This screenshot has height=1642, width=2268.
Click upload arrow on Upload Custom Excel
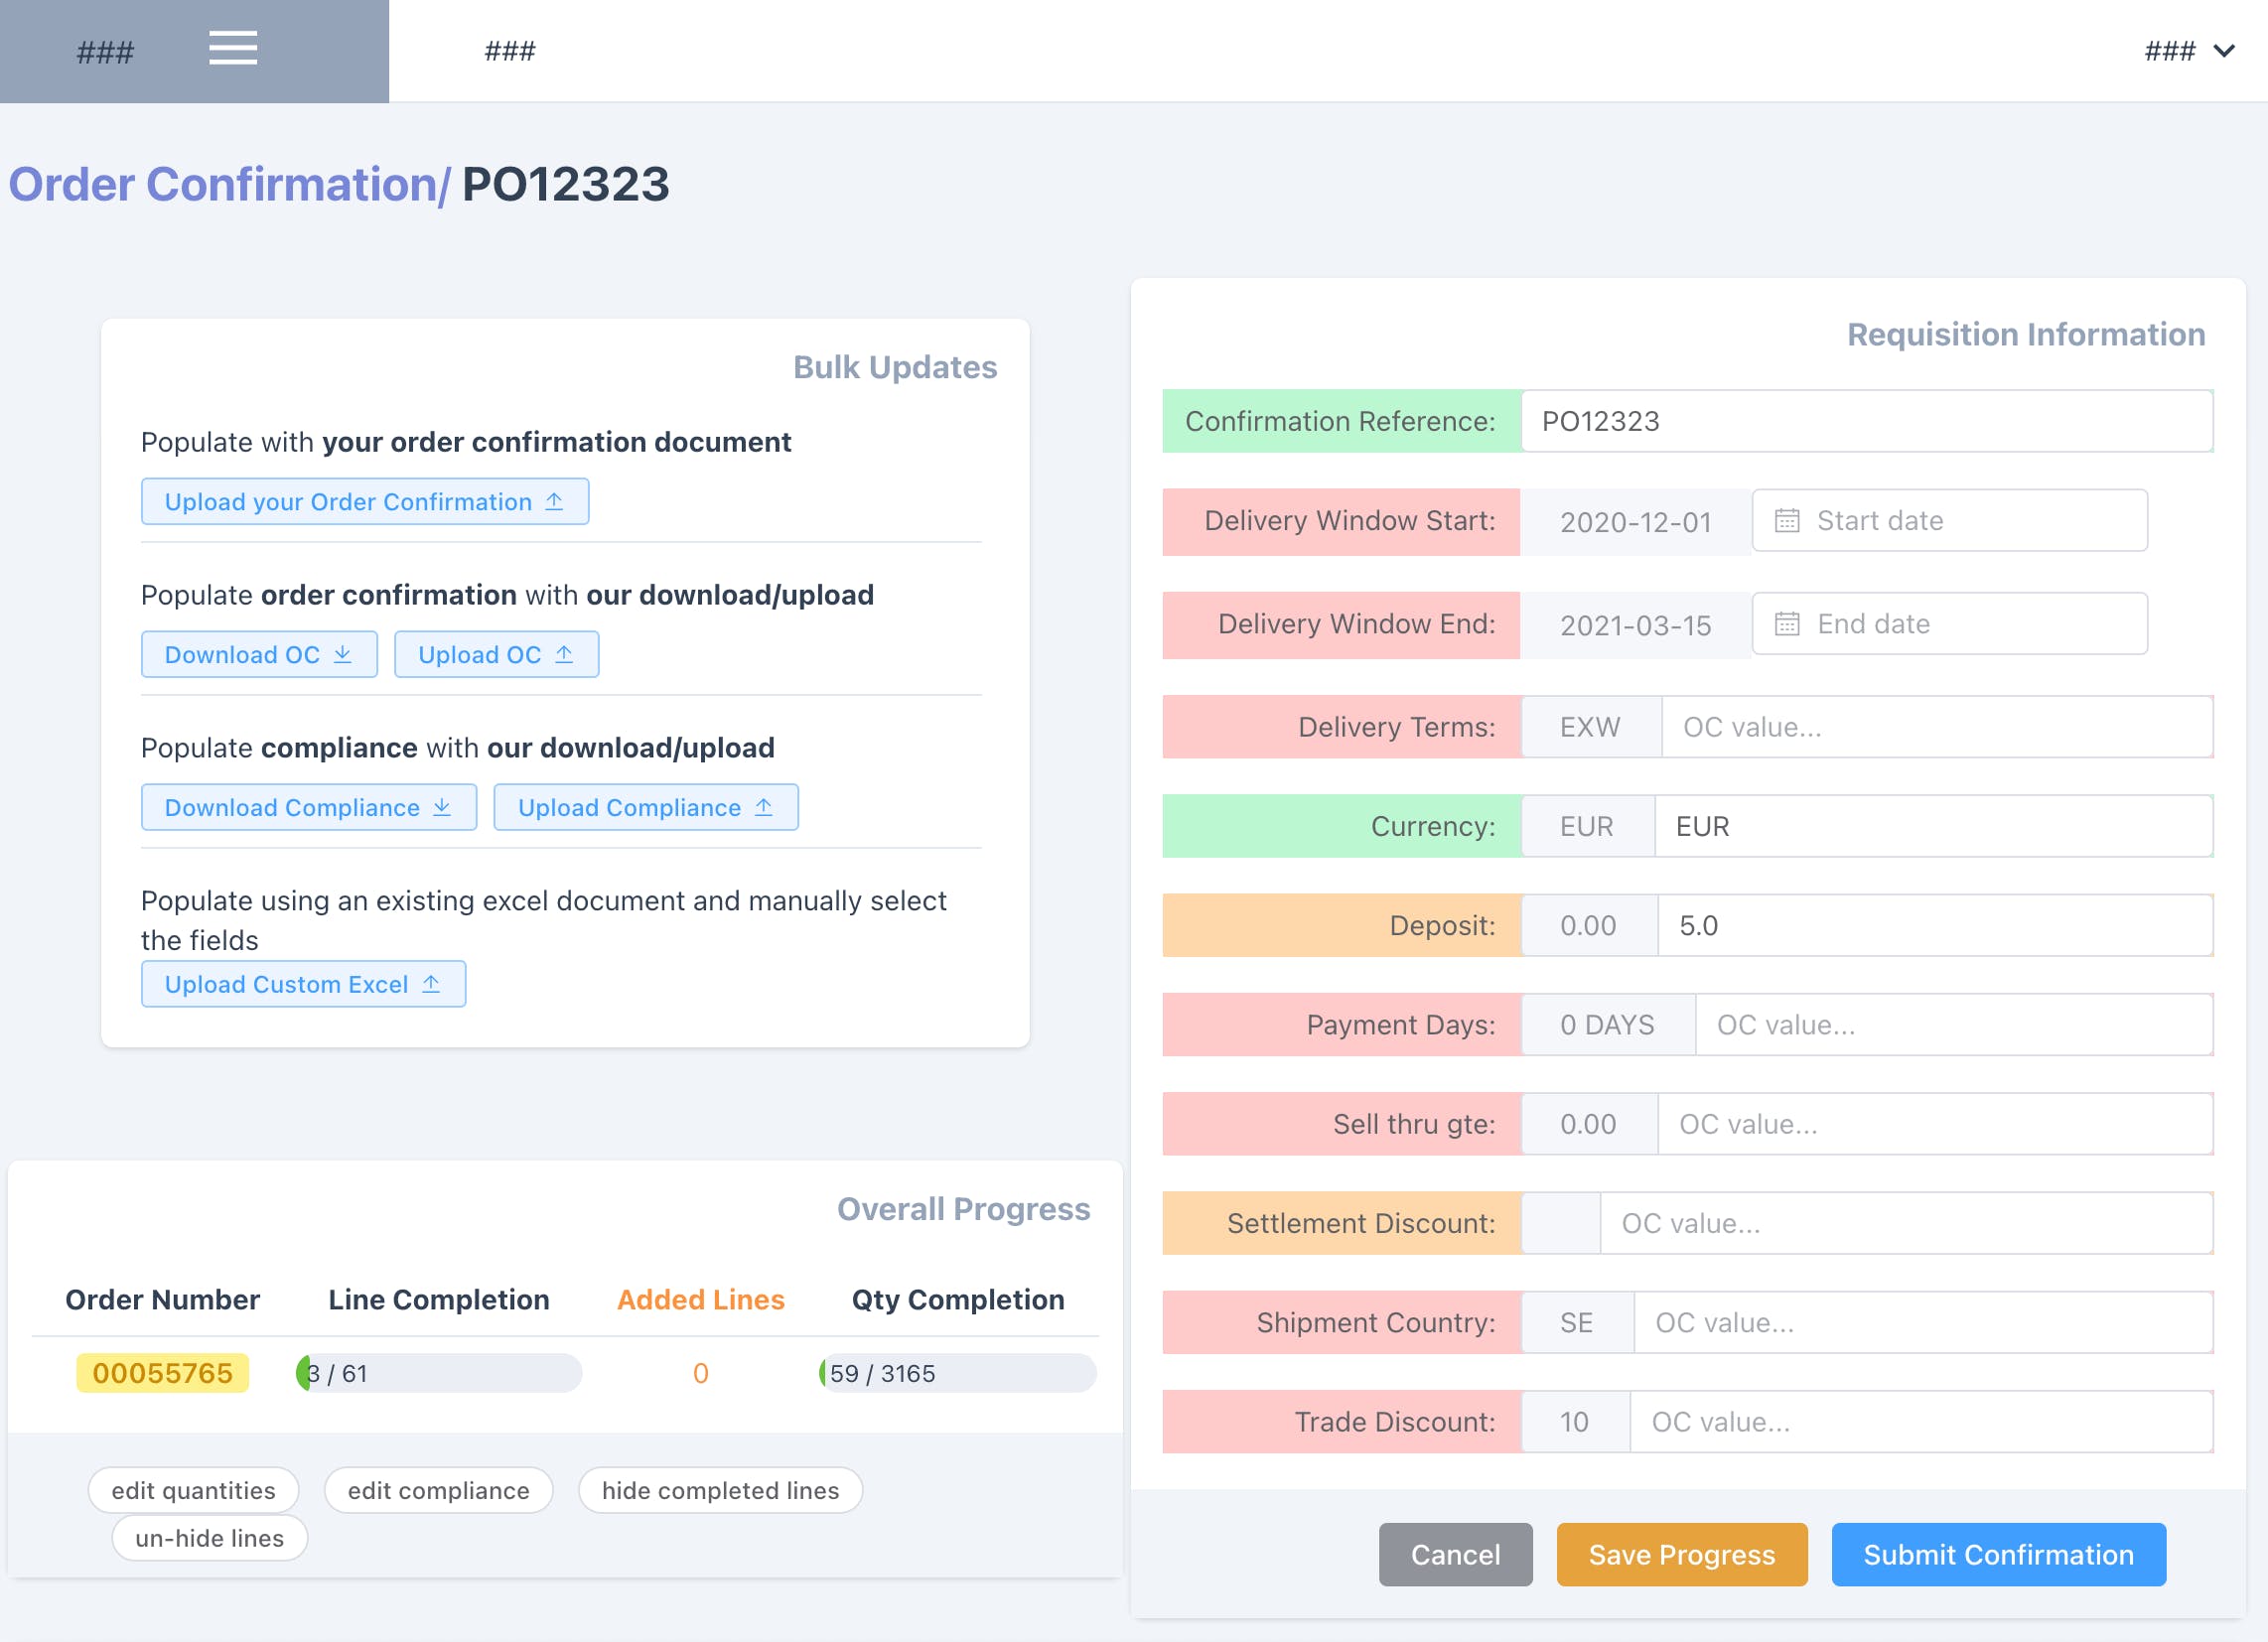click(431, 984)
